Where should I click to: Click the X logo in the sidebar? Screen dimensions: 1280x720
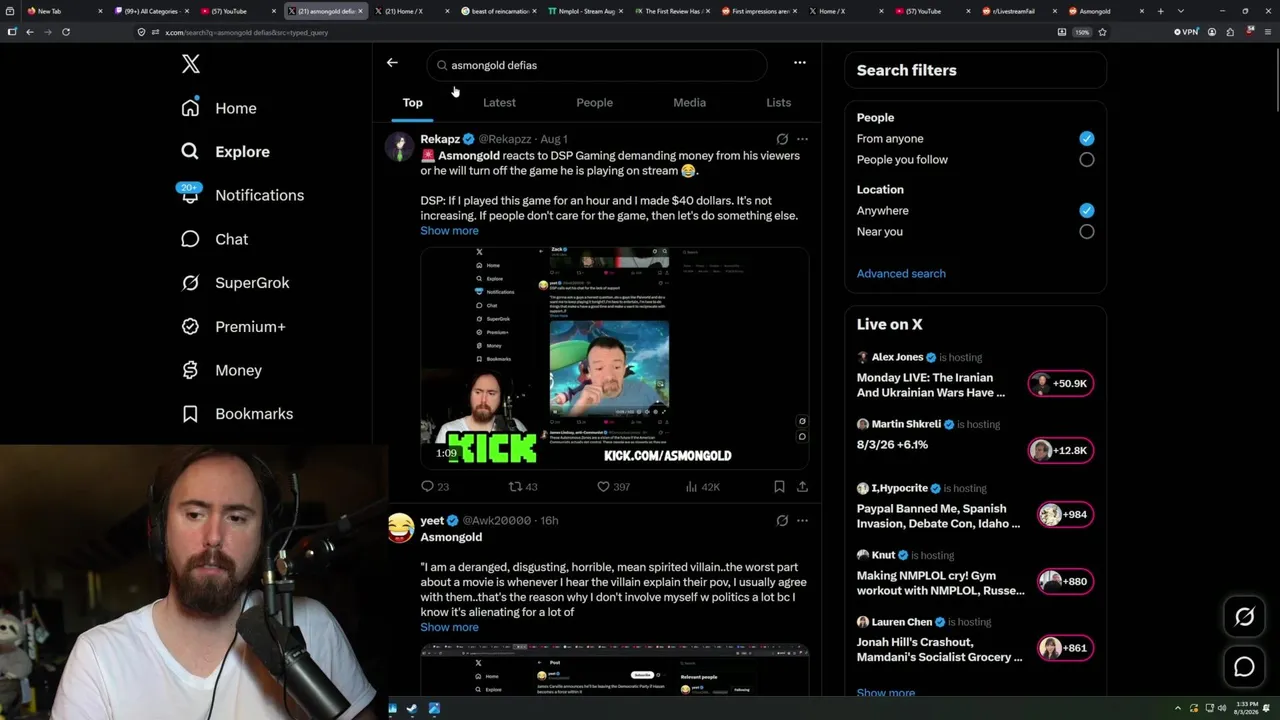click(x=191, y=65)
